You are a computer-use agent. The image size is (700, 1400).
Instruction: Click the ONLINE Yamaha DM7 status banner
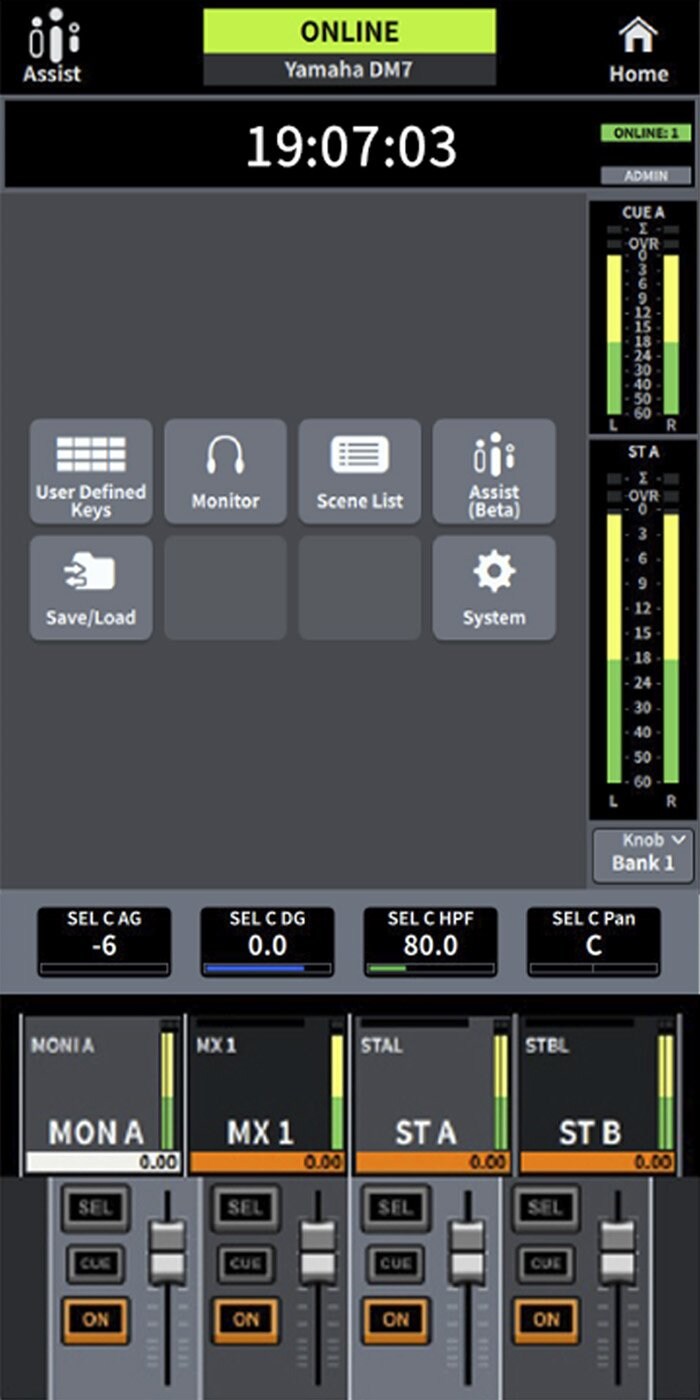(x=350, y=47)
